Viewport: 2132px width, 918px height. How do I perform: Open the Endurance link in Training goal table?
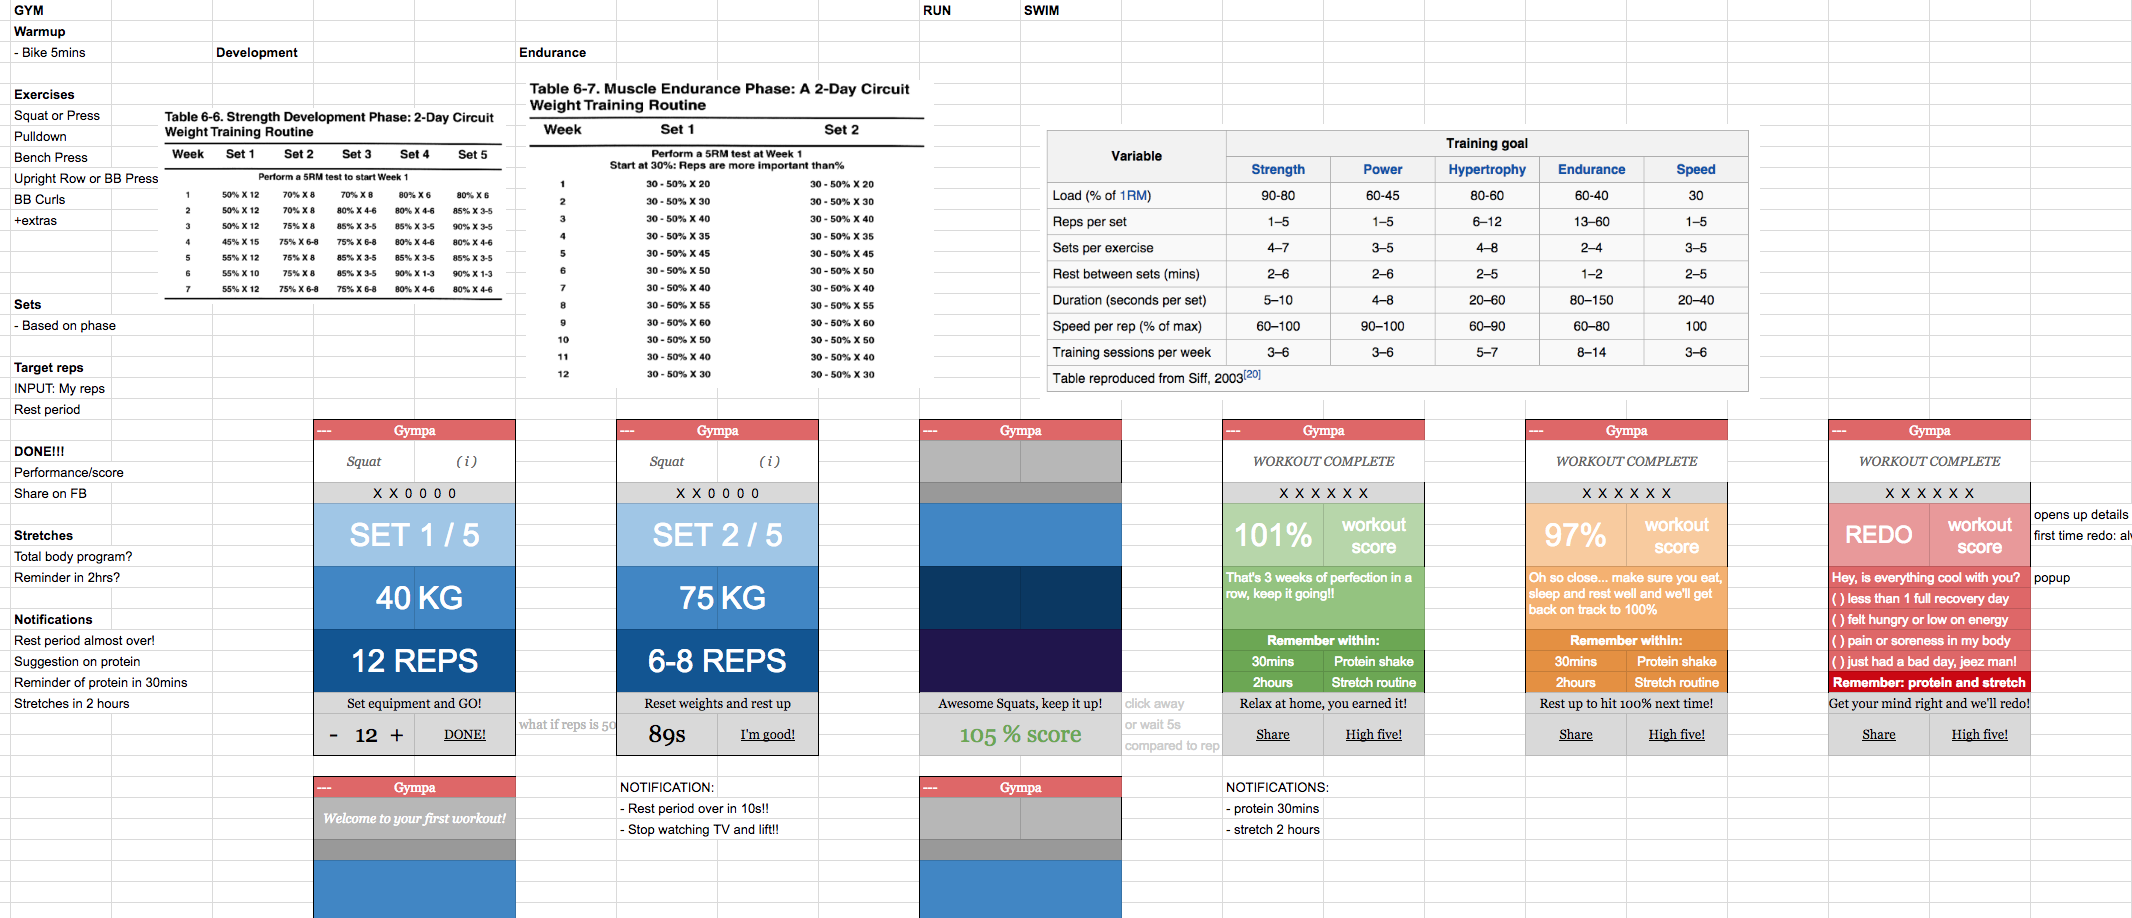1591,169
